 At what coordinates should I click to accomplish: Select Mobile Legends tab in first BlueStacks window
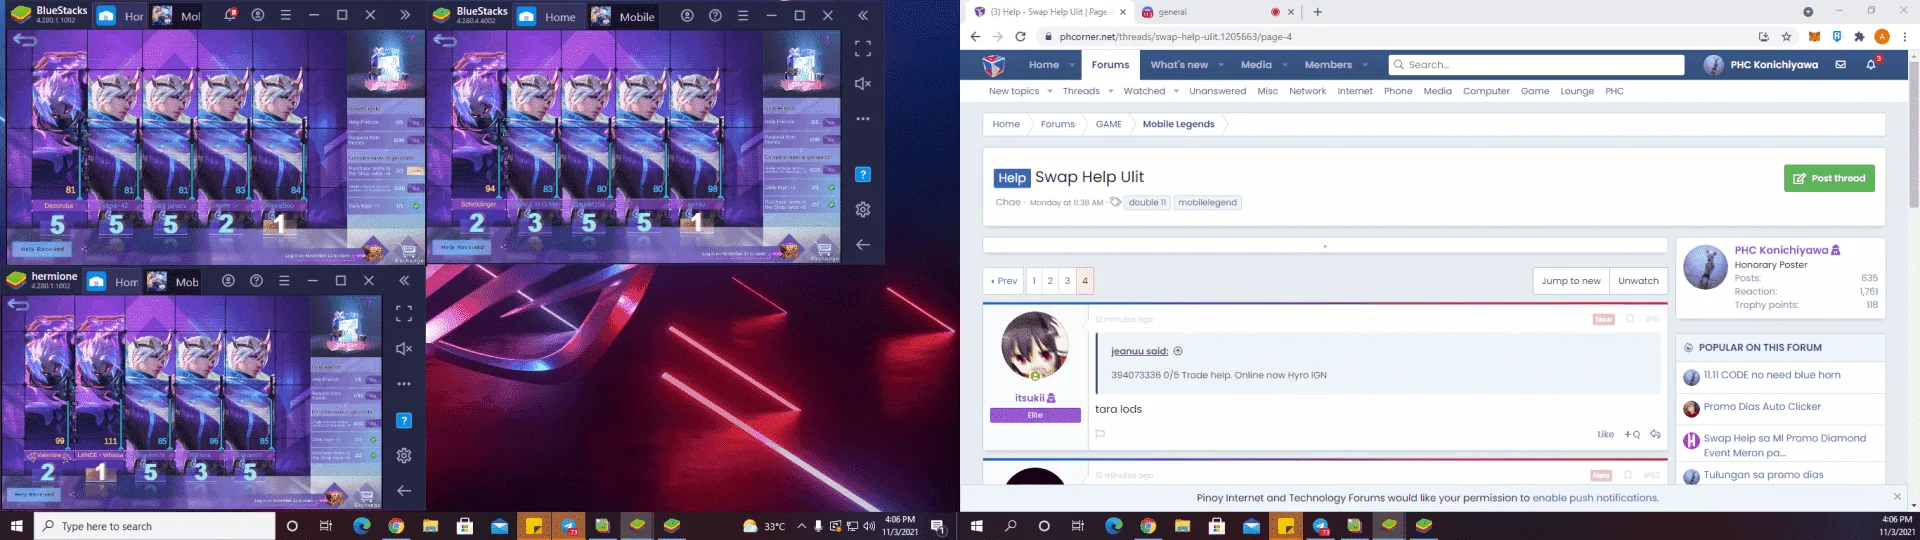coord(175,16)
